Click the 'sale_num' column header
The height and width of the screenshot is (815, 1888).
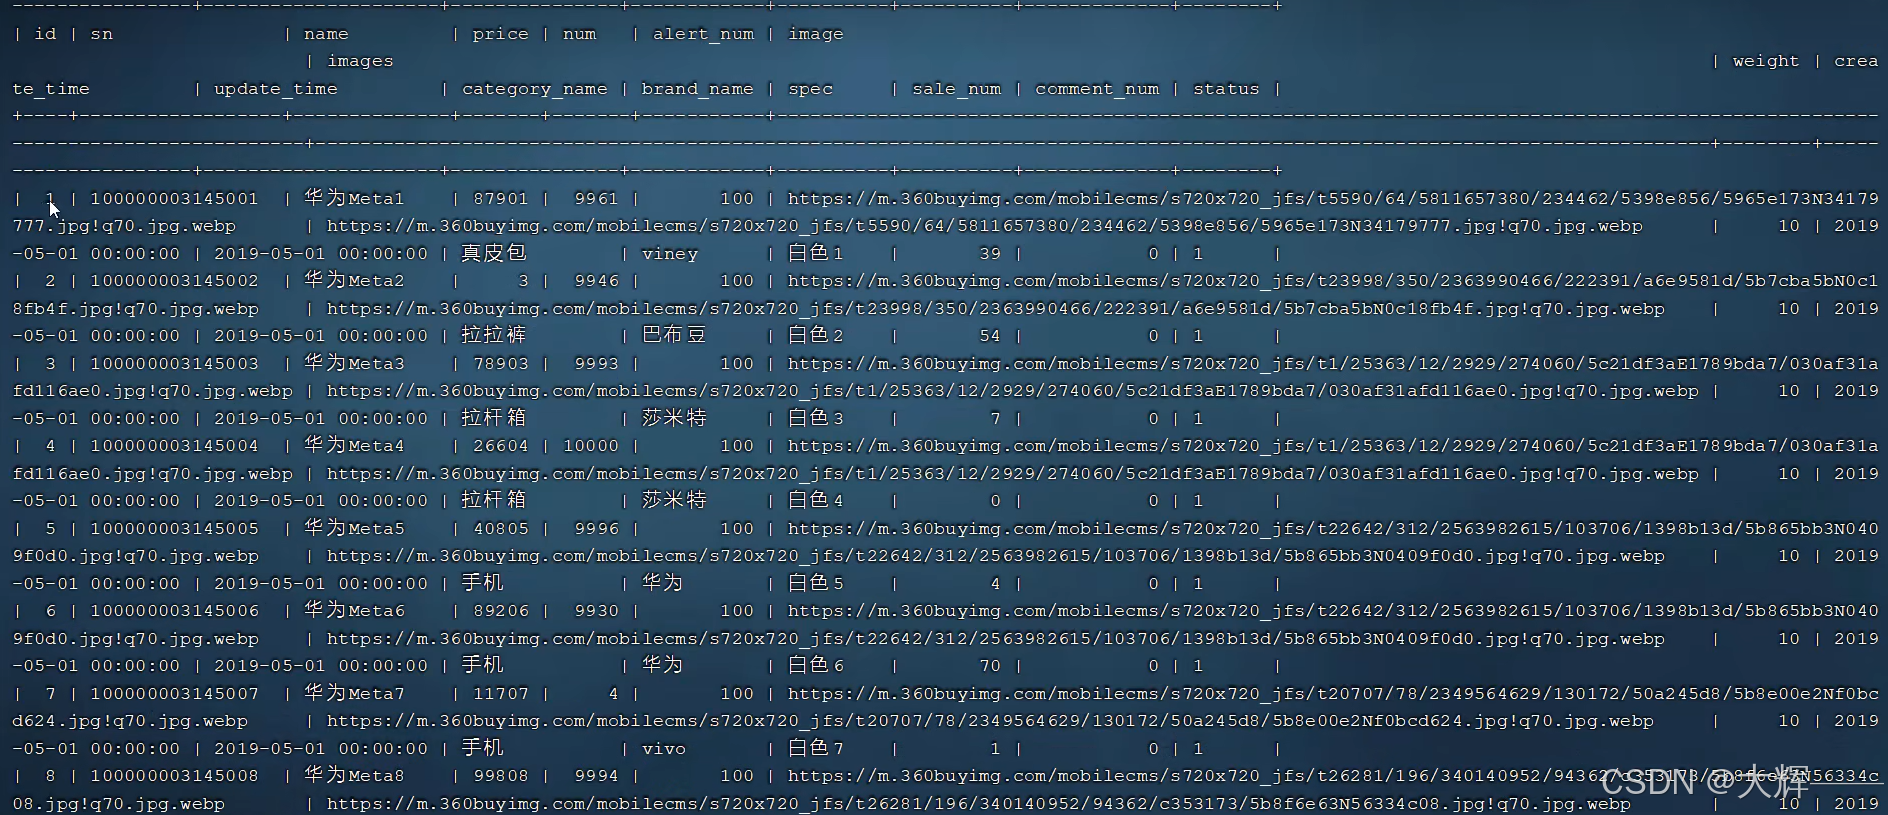tap(957, 89)
